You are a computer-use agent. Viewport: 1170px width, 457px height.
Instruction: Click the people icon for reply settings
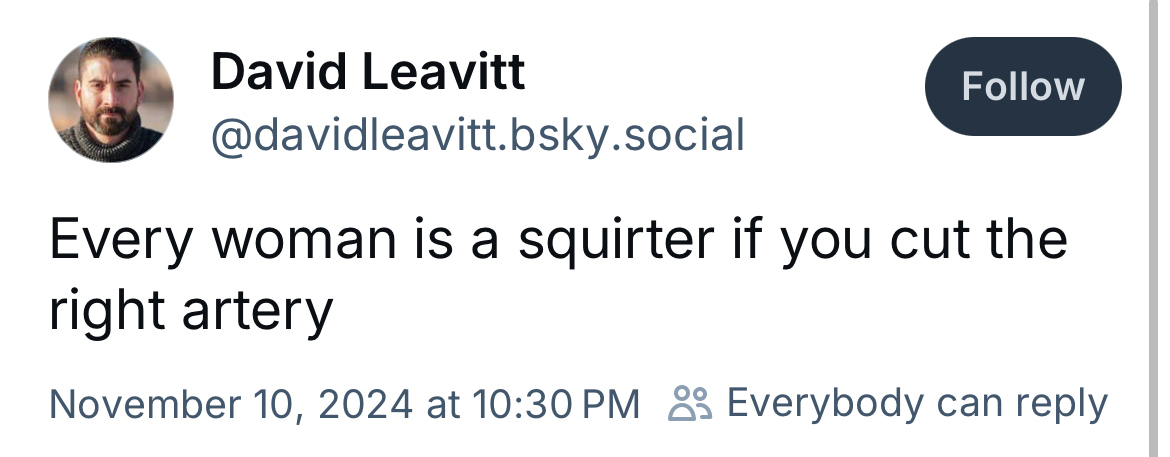click(x=690, y=405)
